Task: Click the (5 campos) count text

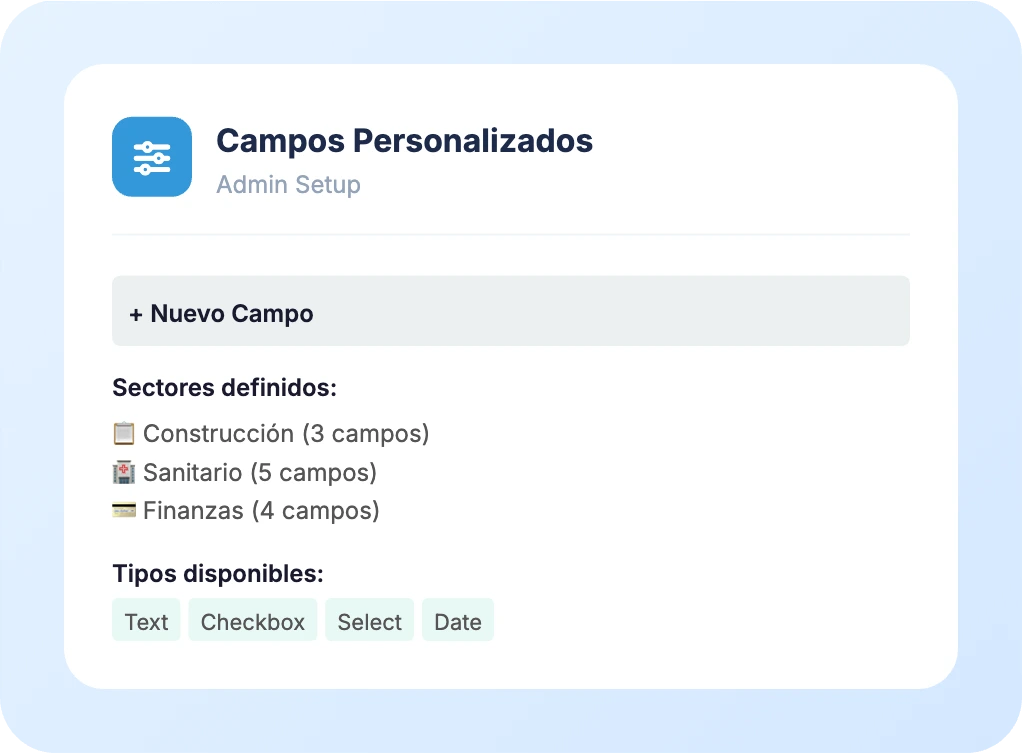Action: (x=314, y=472)
